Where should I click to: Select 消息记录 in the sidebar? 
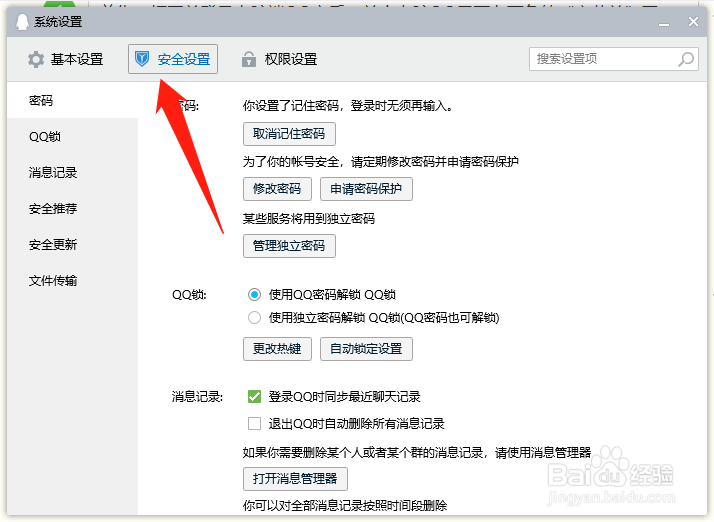pyautogui.click(x=72, y=173)
